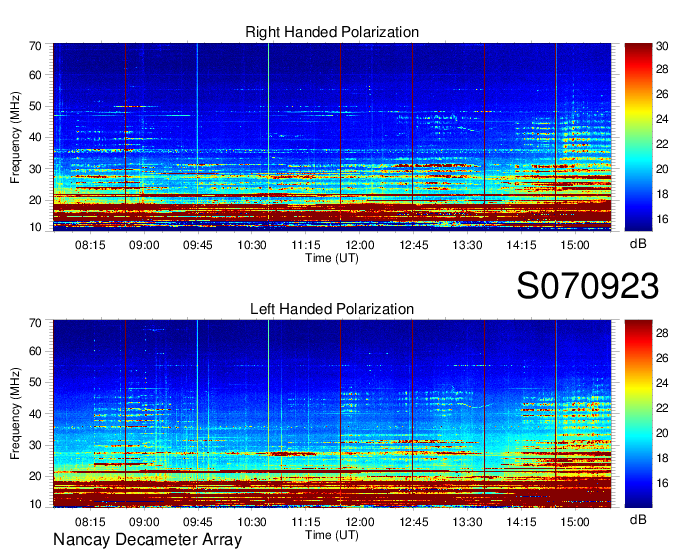Click "10" frequency tick on Right Handed plot
The height and width of the screenshot is (552, 680).
click(35, 227)
